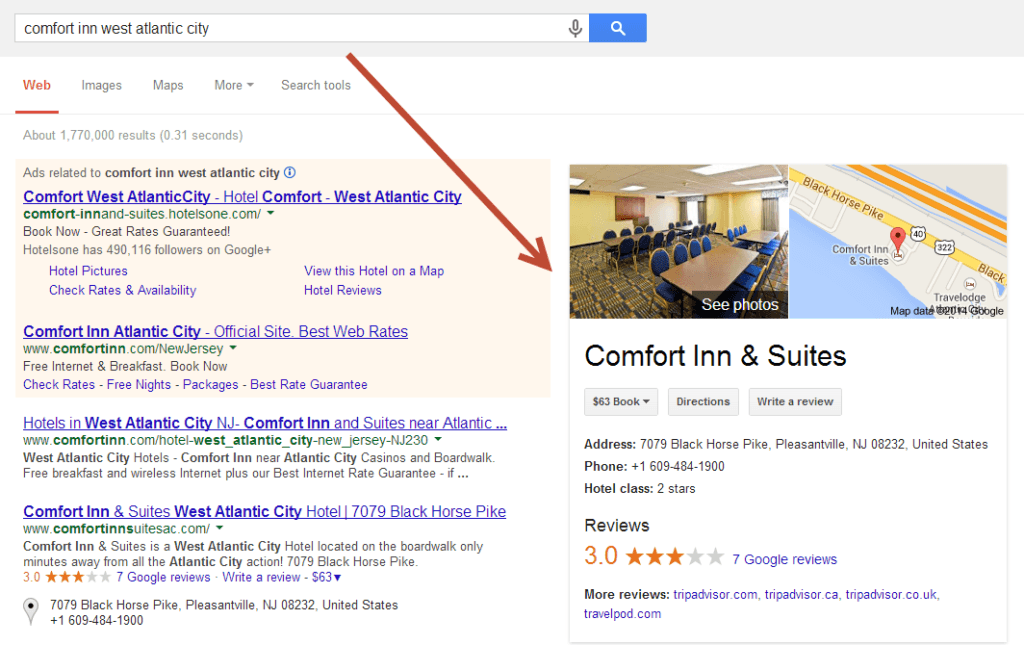This screenshot has height=645, width=1024.
Task: Open the More tab dropdown
Action: 233,85
